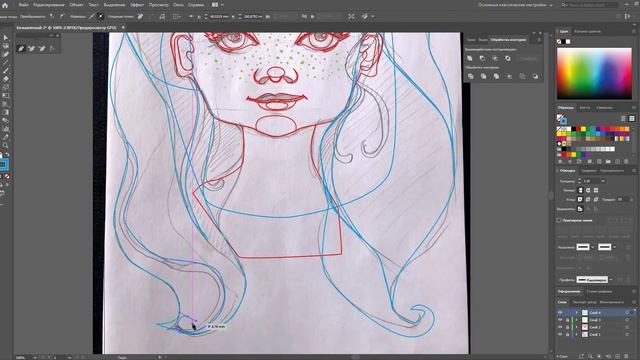
Task: Switch to Монтажные области tab
Action: [x=612, y=302]
